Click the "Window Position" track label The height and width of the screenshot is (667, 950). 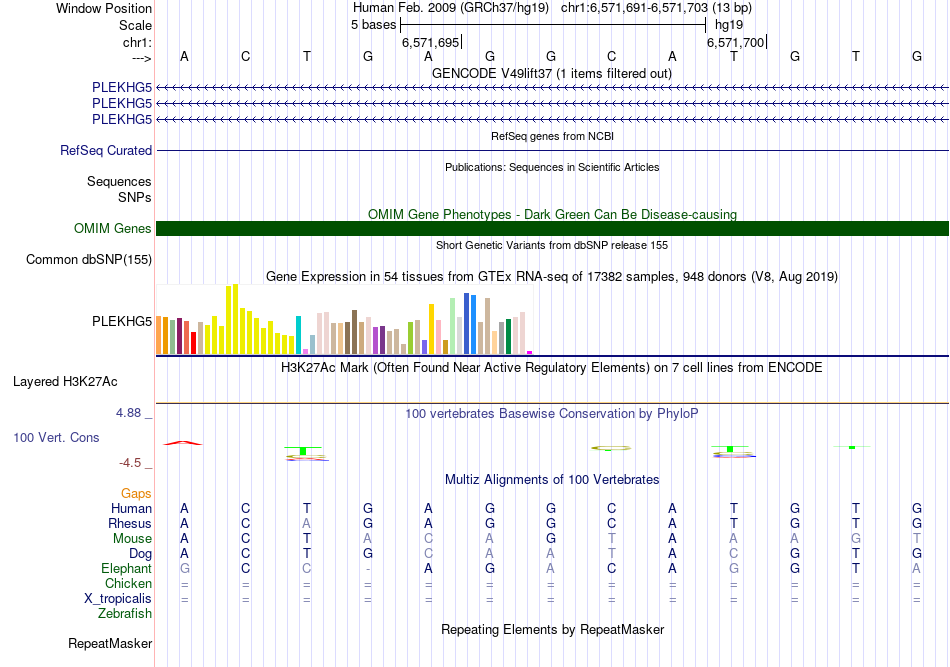(x=104, y=8)
